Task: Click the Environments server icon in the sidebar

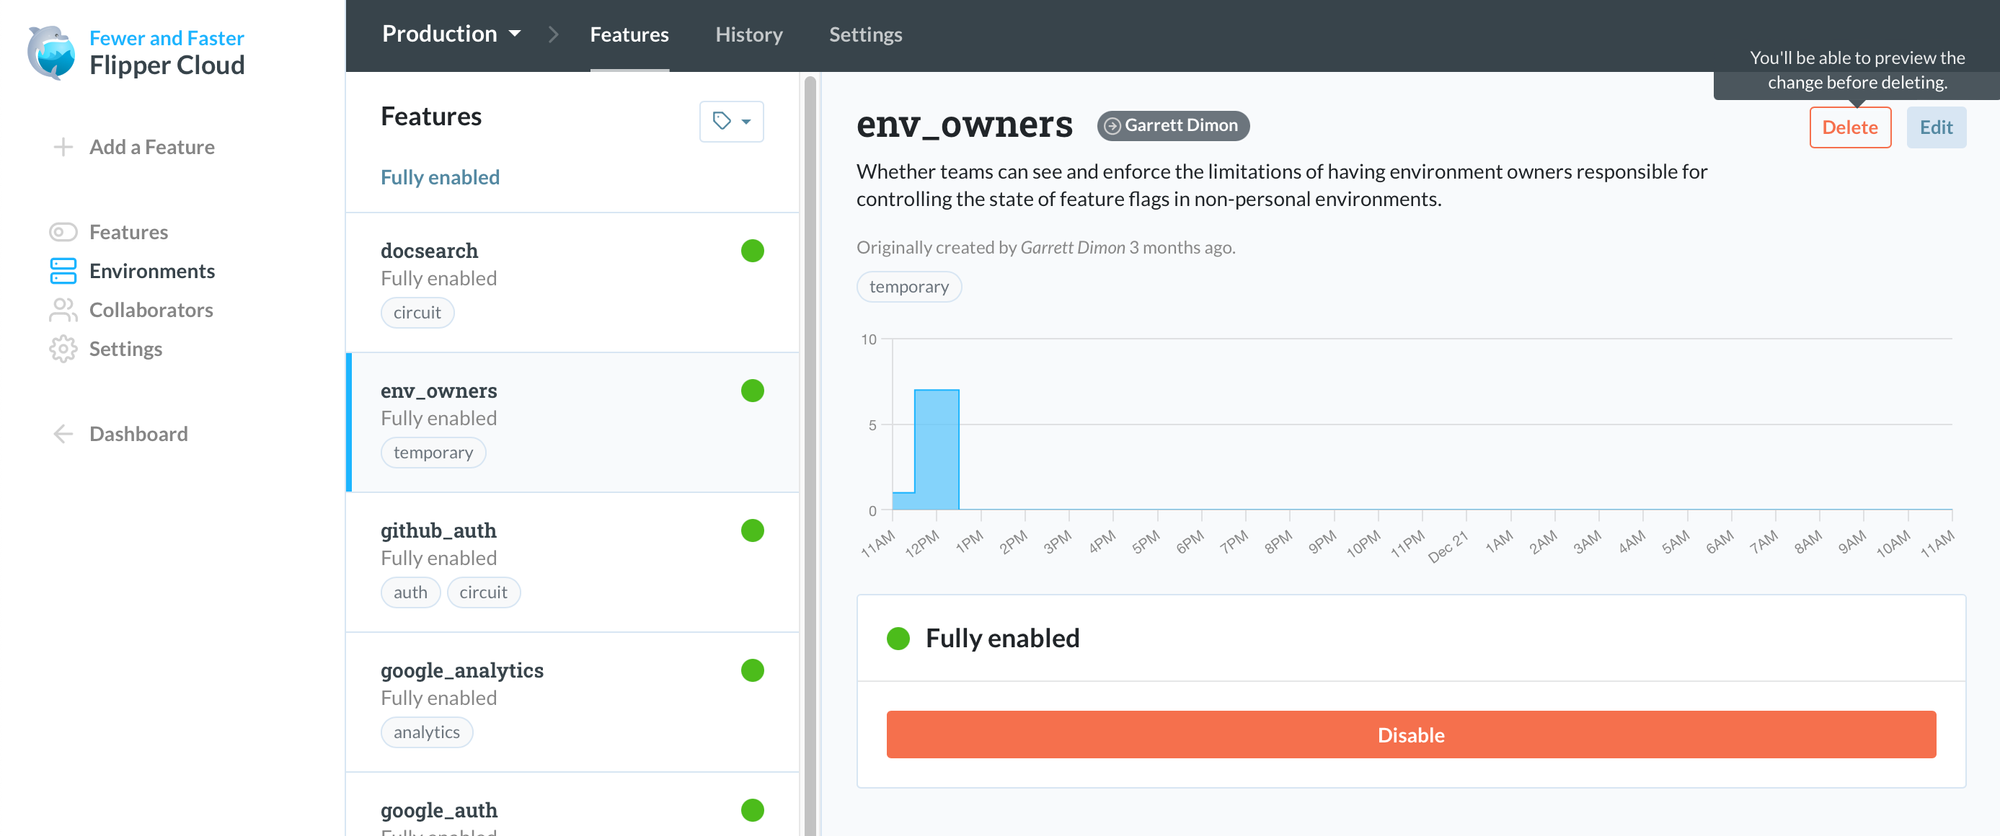Action: [x=63, y=271]
